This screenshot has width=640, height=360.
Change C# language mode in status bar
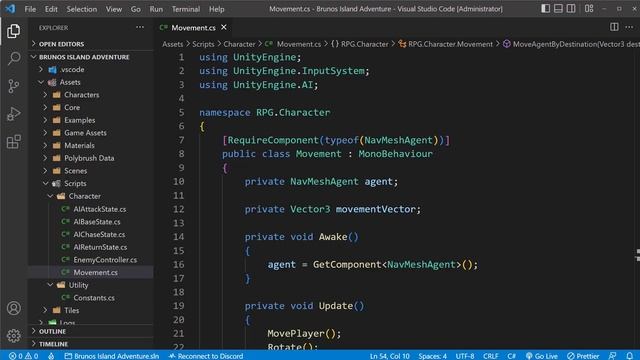click(x=511, y=356)
